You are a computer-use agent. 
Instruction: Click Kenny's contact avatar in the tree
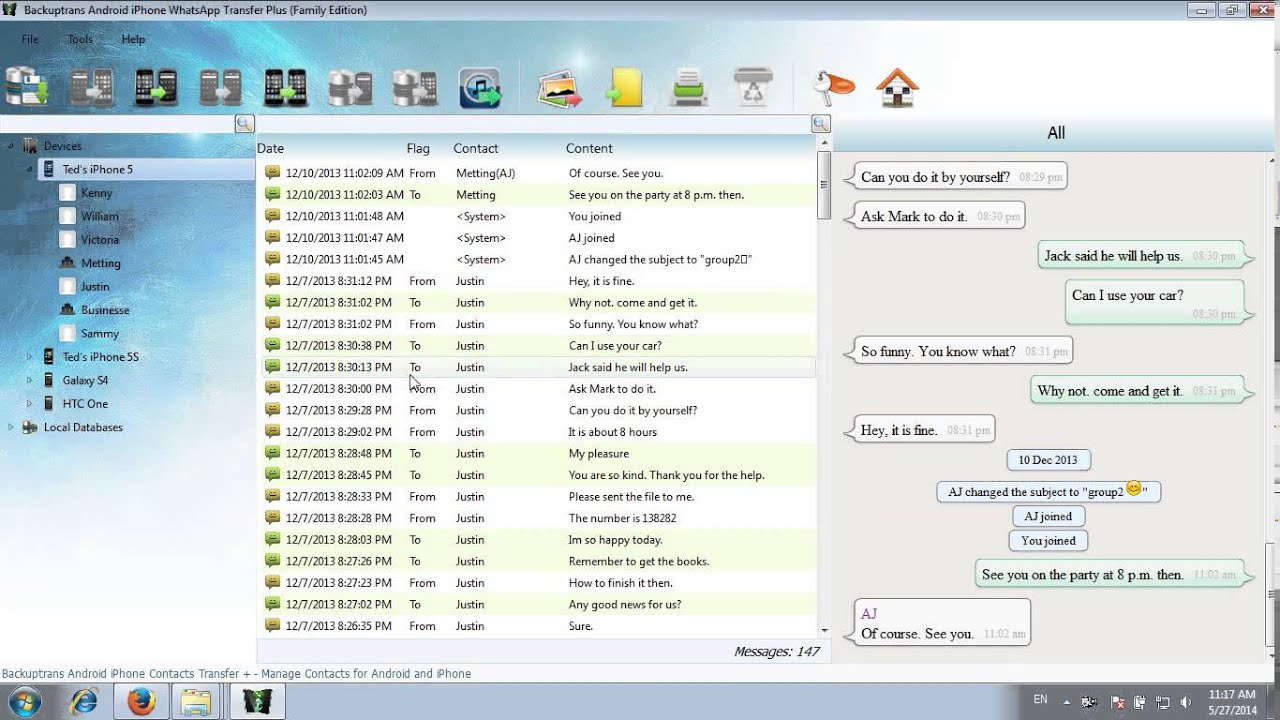(x=67, y=192)
